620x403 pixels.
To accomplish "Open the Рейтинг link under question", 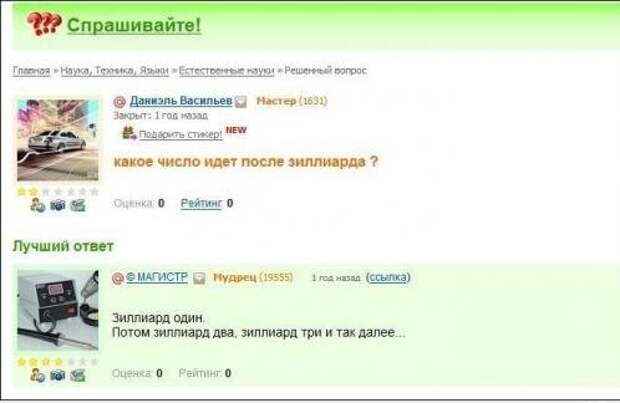I will coord(201,203).
